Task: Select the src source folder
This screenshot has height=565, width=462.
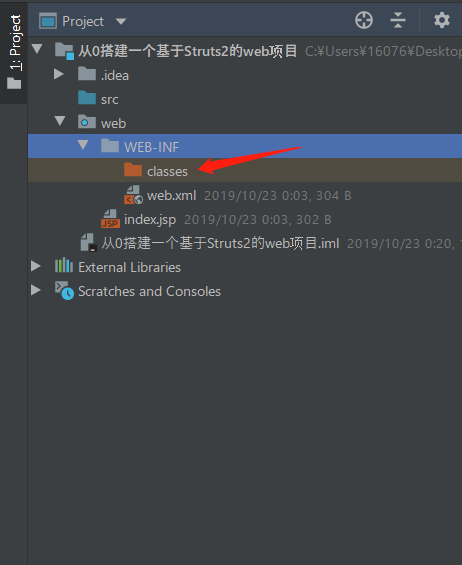Action: tap(98, 99)
